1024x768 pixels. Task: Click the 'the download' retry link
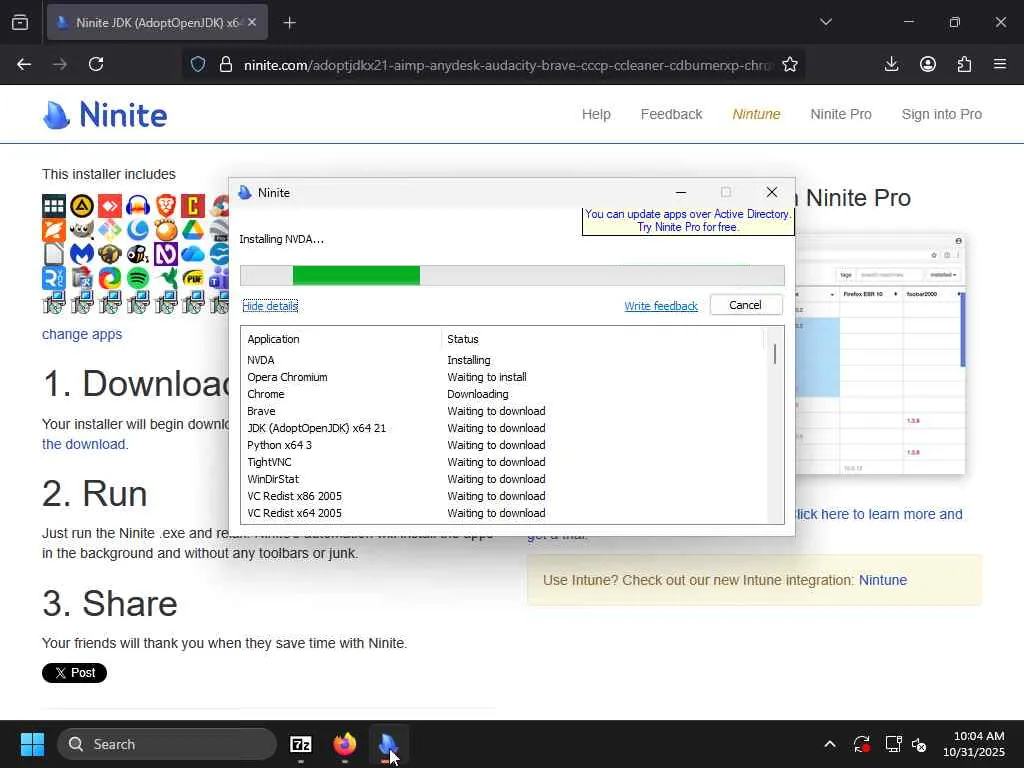[x=85, y=444]
